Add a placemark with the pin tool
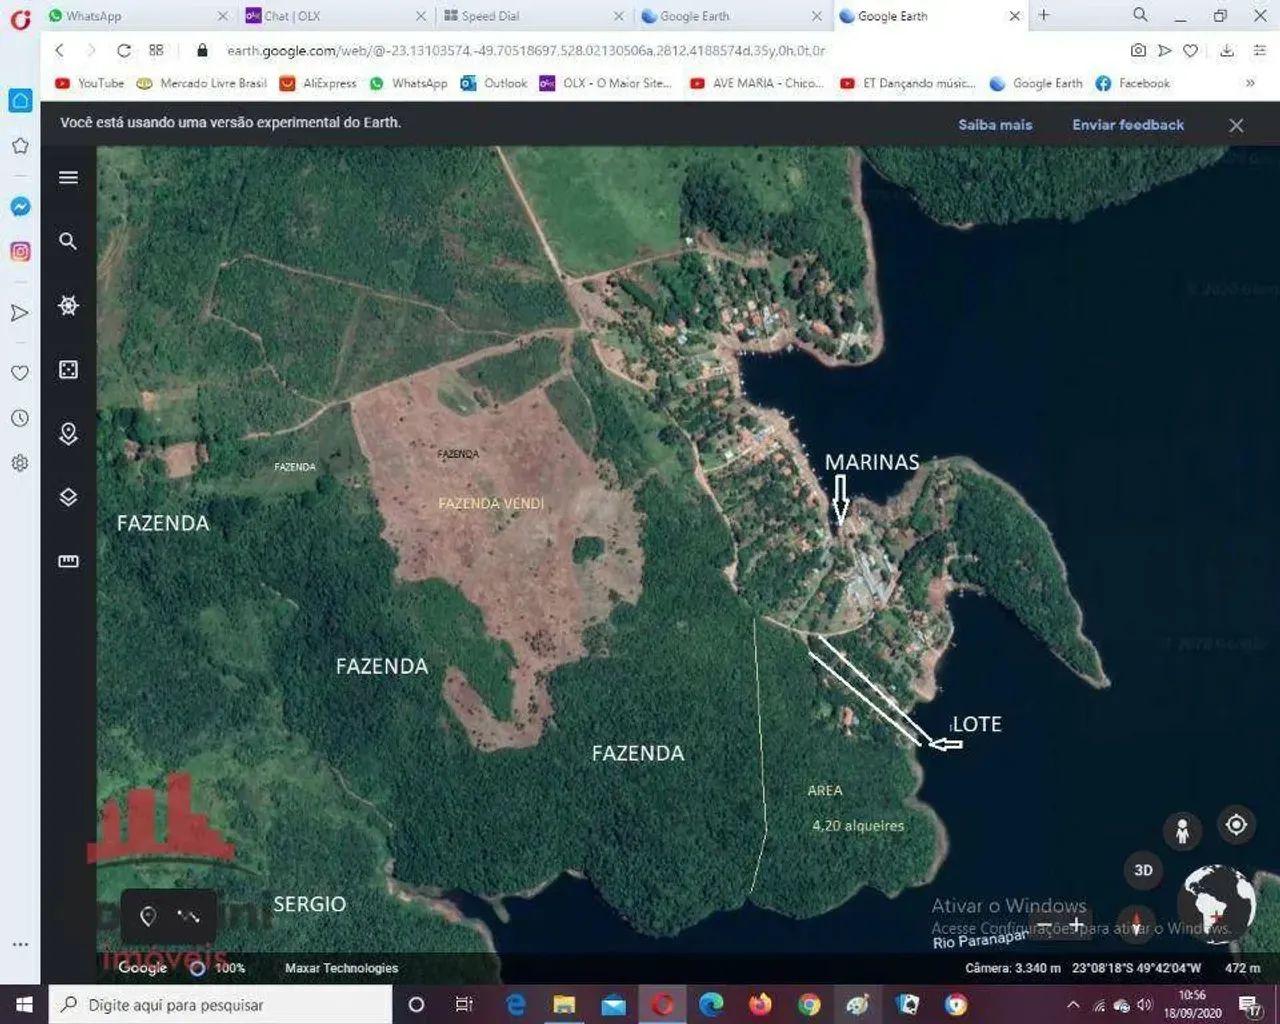Viewport: 1280px width, 1024px height. [148, 916]
